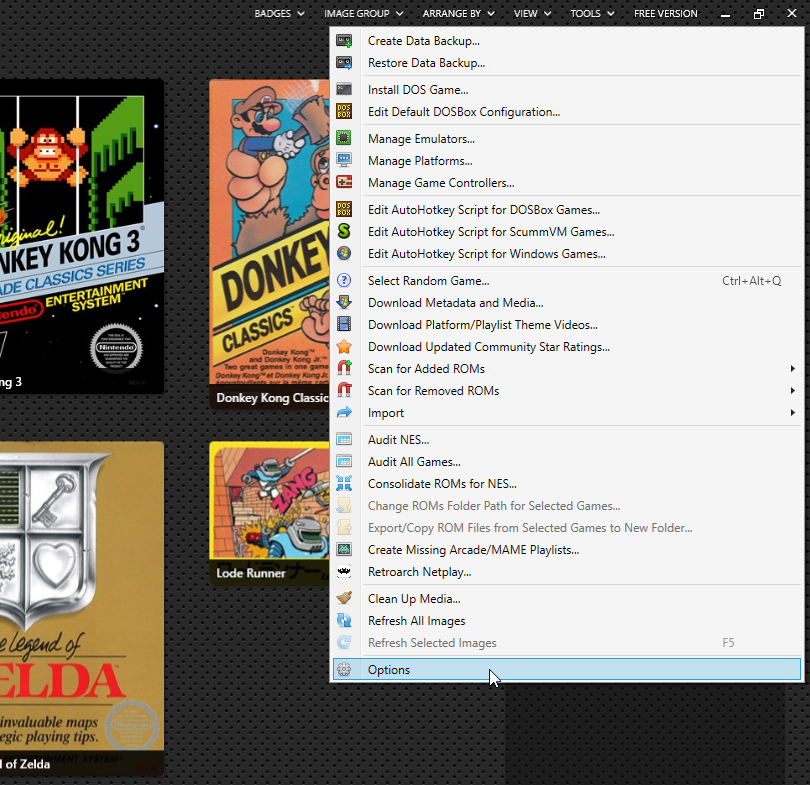Click the orange star icon for Community Star Ratings
810x785 pixels.
tap(344, 347)
